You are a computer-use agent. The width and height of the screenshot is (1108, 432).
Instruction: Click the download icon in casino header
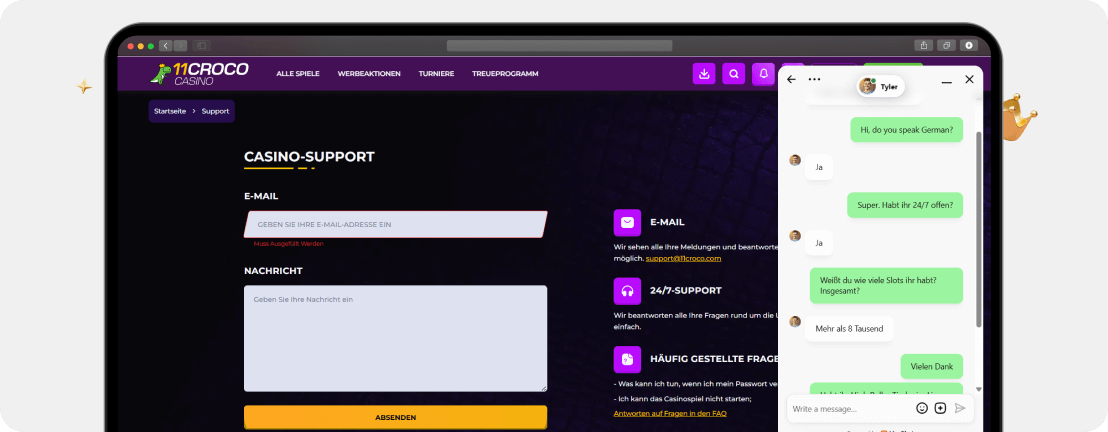tap(705, 73)
